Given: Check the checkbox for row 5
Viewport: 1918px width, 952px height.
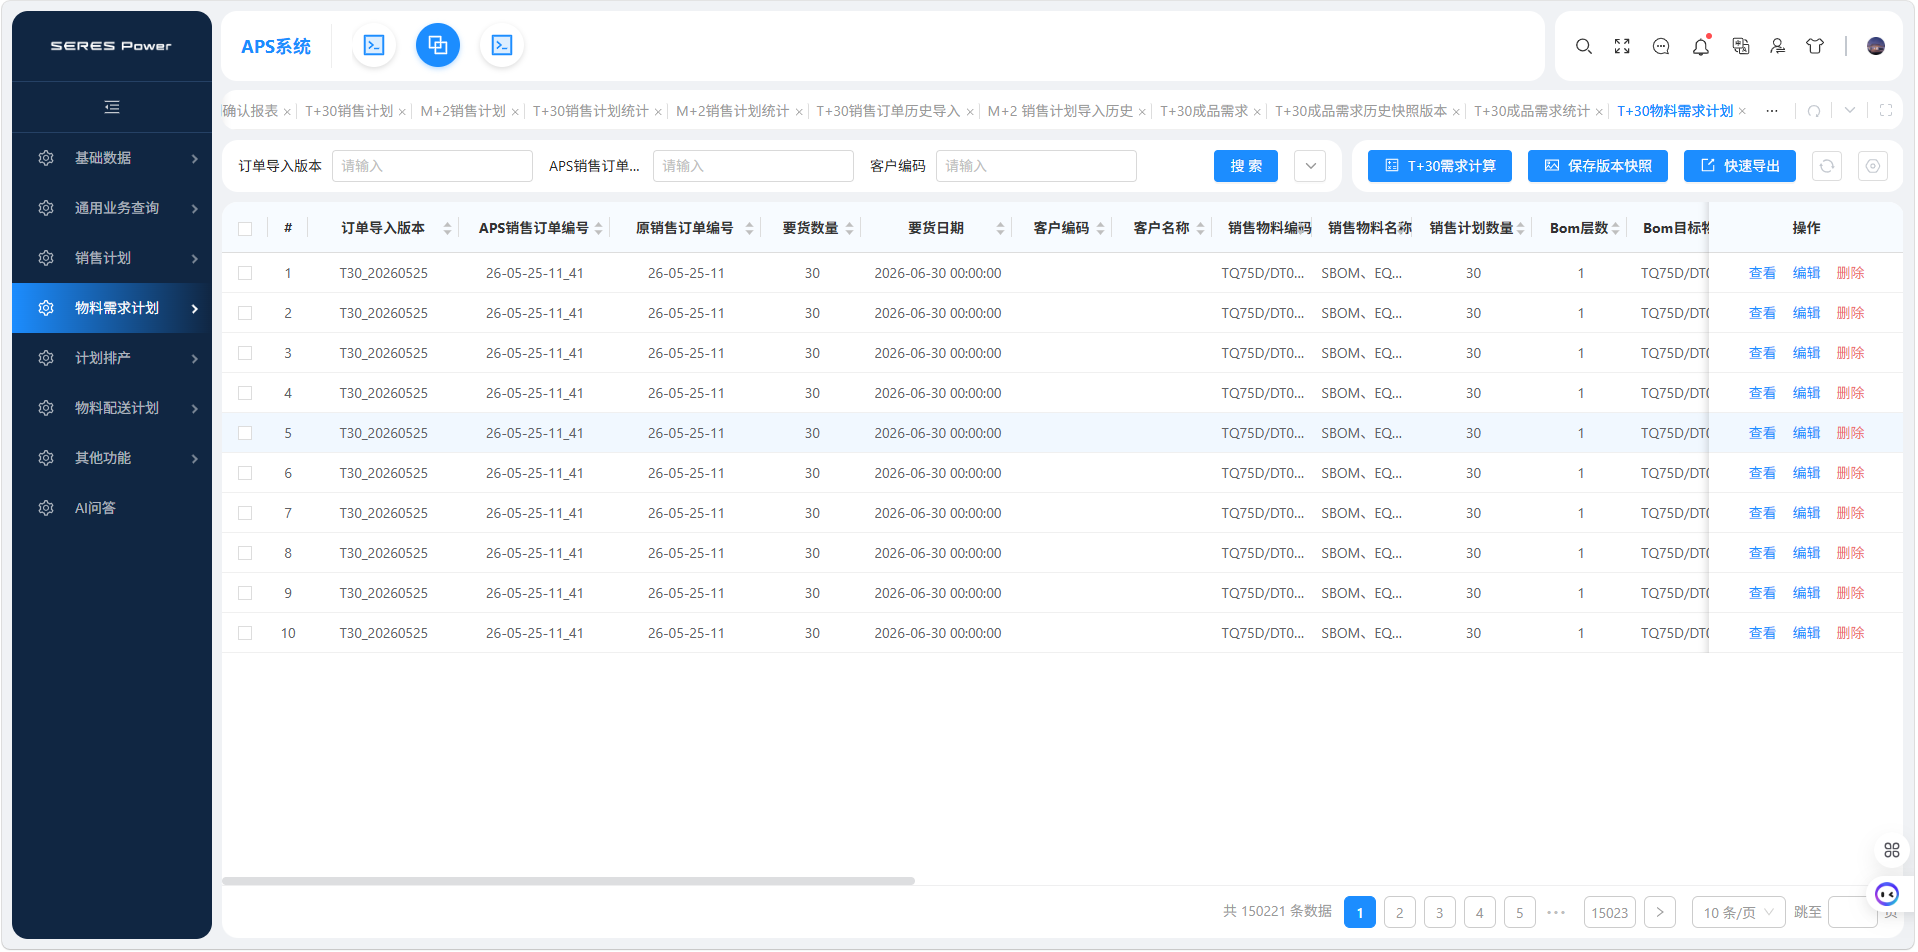Looking at the screenshot, I should coord(245,433).
